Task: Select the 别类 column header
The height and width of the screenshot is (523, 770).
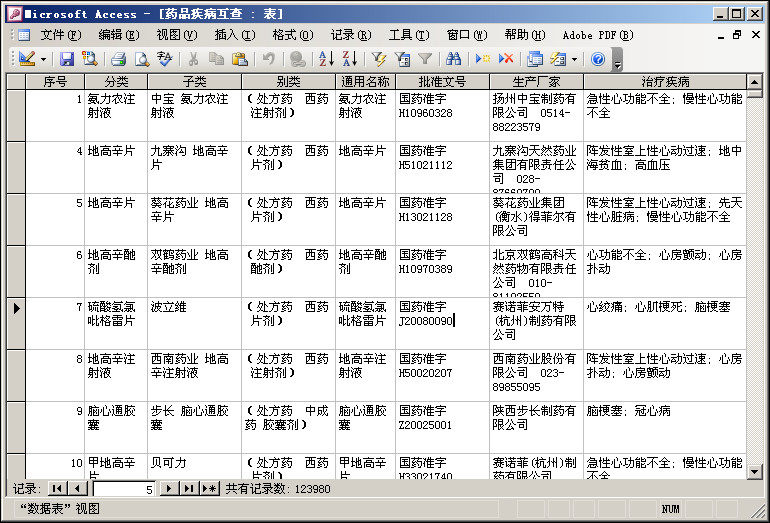Action: (288, 82)
